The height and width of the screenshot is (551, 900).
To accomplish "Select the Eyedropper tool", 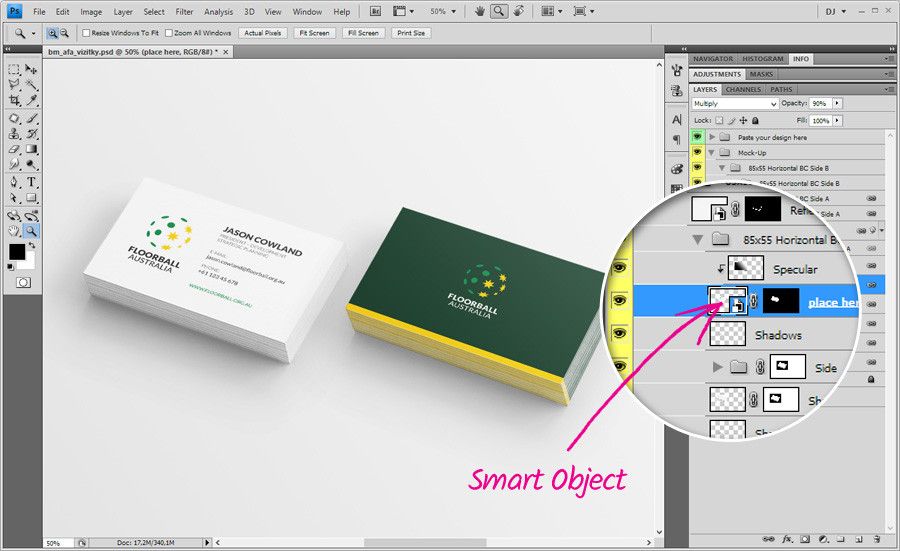I will point(32,100).
